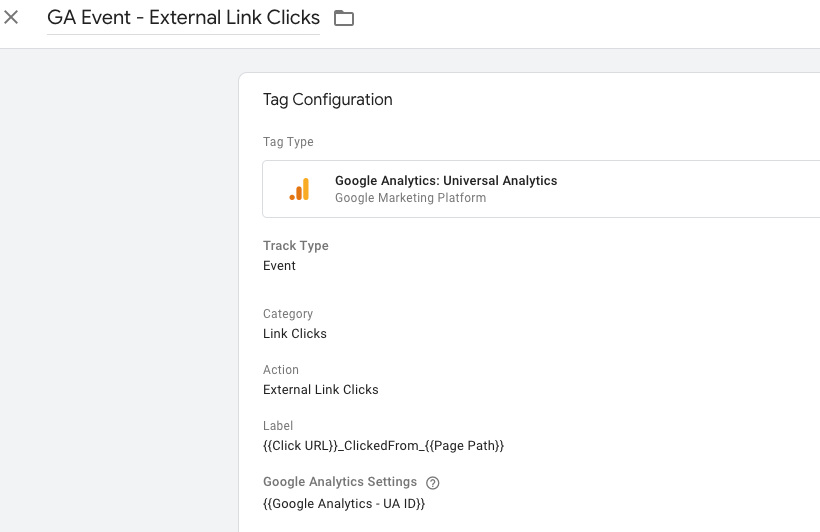Click the Google Marketing Platform subtitle
The image size is (820, 532).
[x=411, y=198]
